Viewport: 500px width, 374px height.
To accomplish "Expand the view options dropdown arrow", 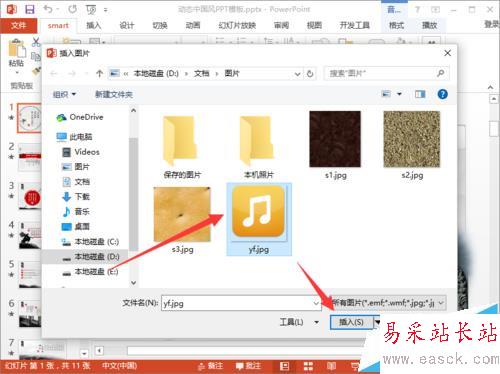I will (399, 94).
